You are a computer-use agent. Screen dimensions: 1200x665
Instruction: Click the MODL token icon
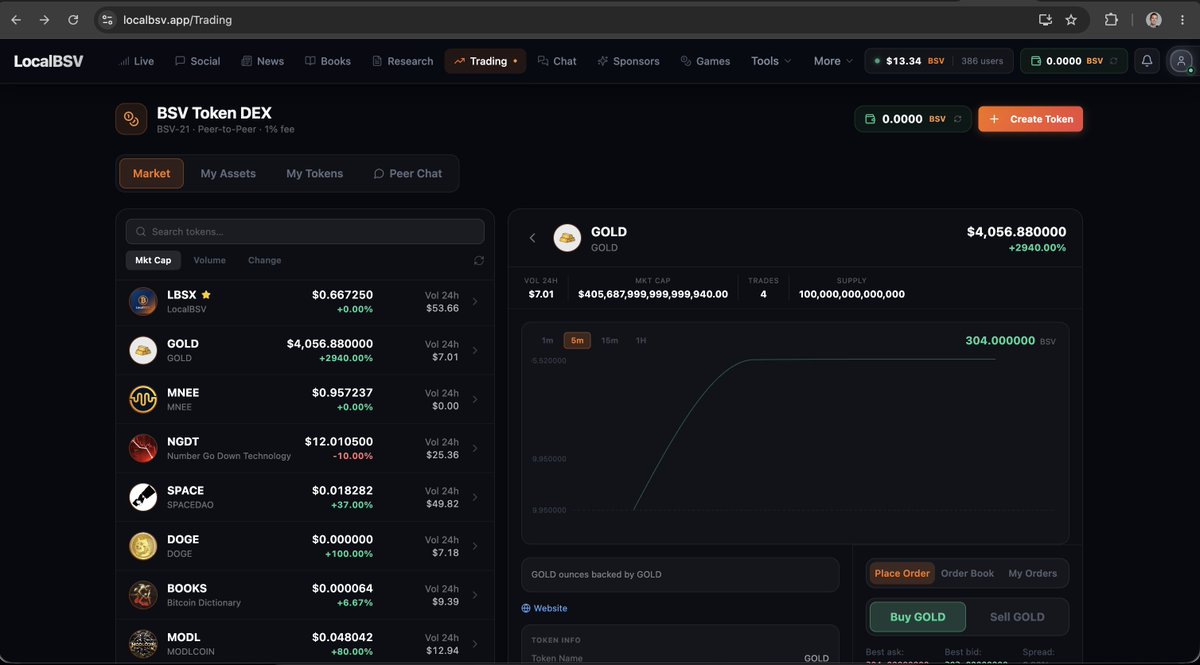143,644
